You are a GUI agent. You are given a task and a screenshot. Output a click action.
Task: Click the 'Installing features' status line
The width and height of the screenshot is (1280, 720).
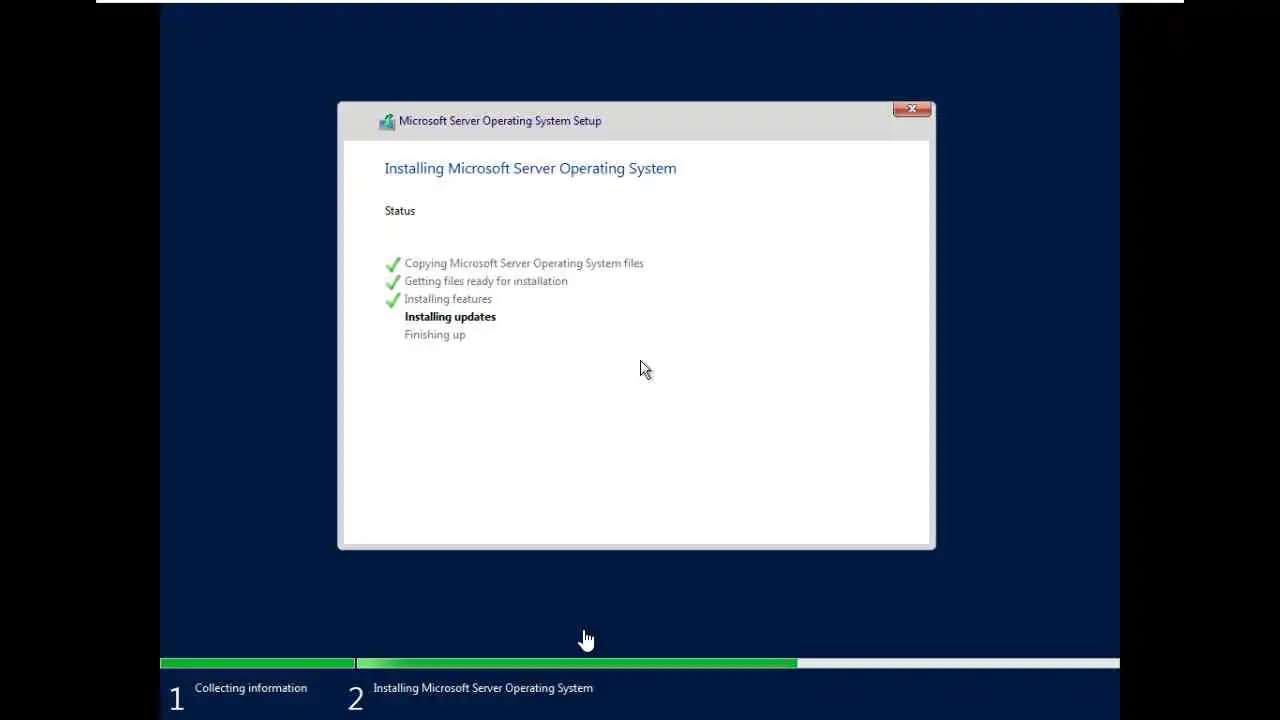tap(448, 299)
